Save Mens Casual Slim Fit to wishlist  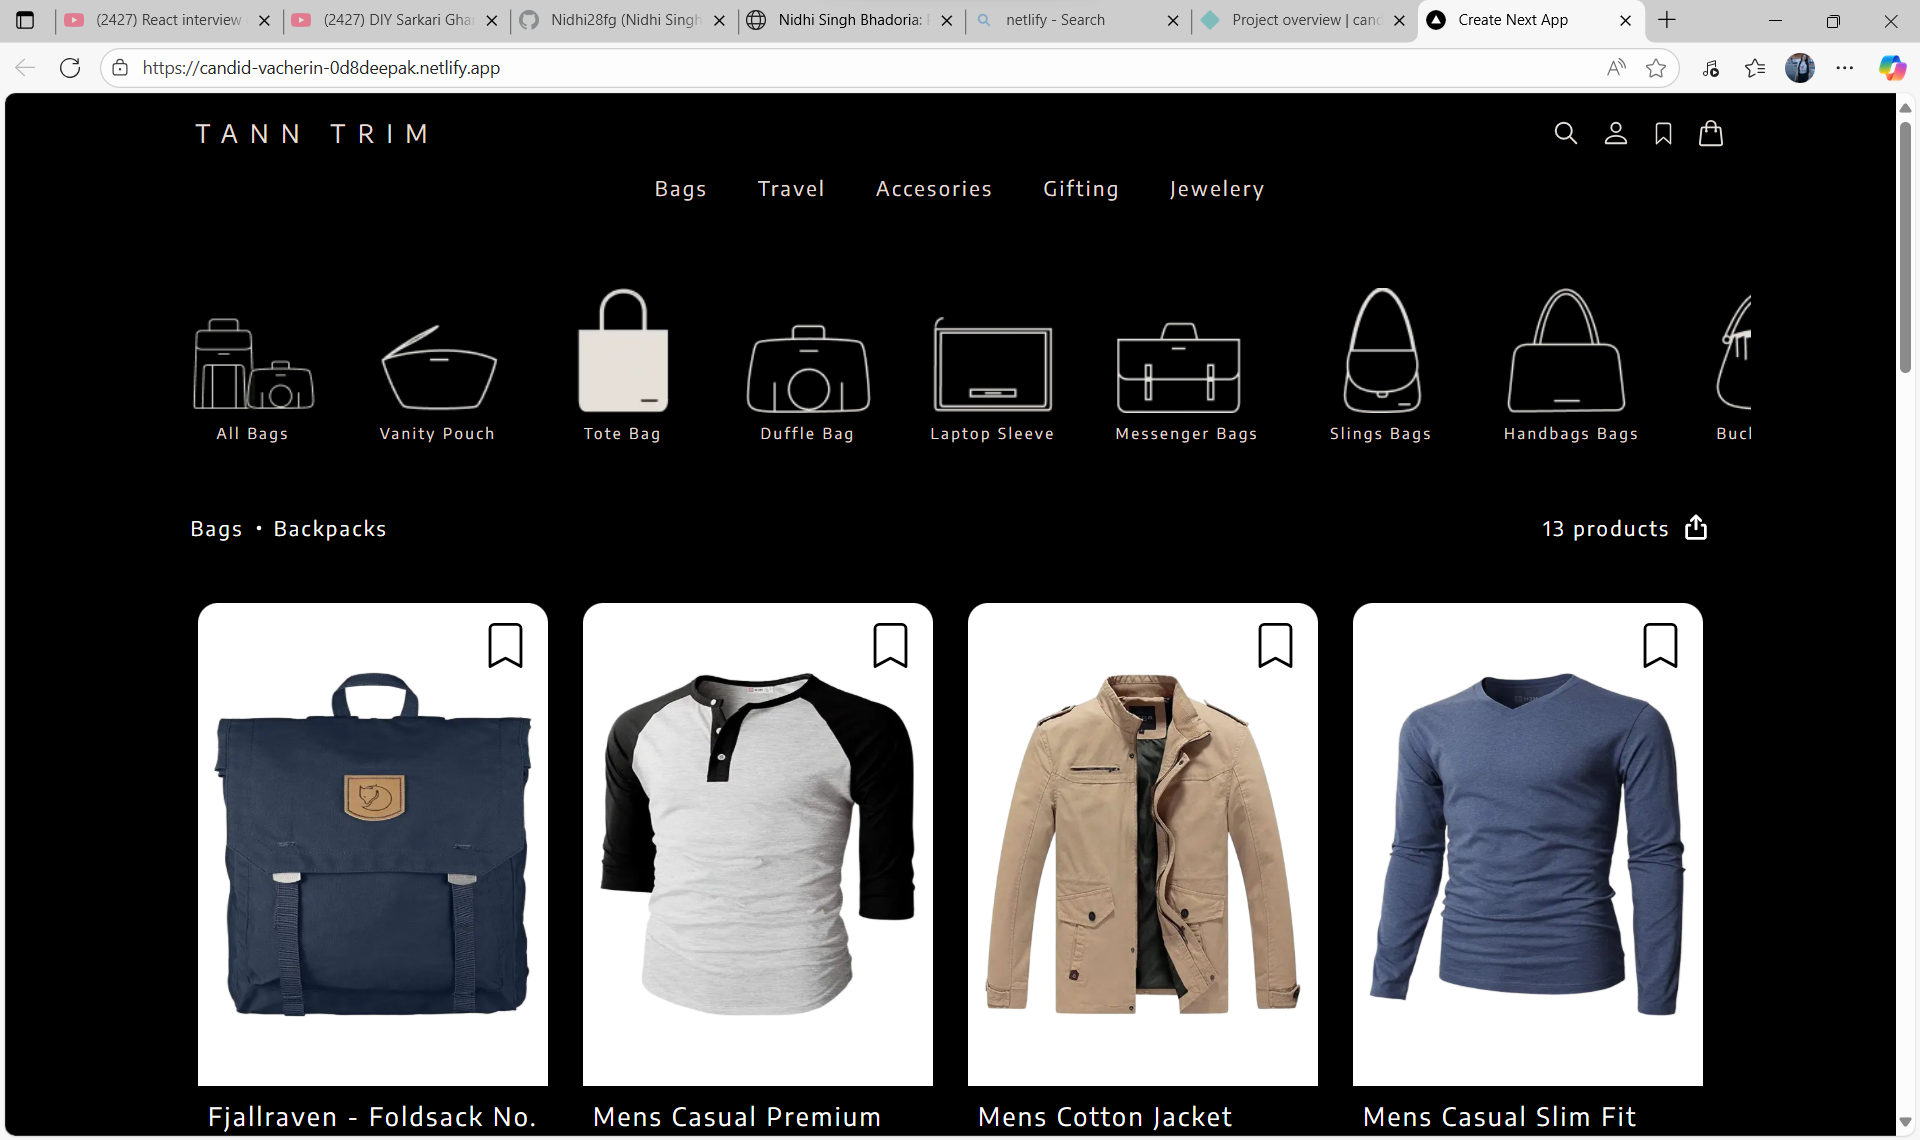(x=1660, y=645)
